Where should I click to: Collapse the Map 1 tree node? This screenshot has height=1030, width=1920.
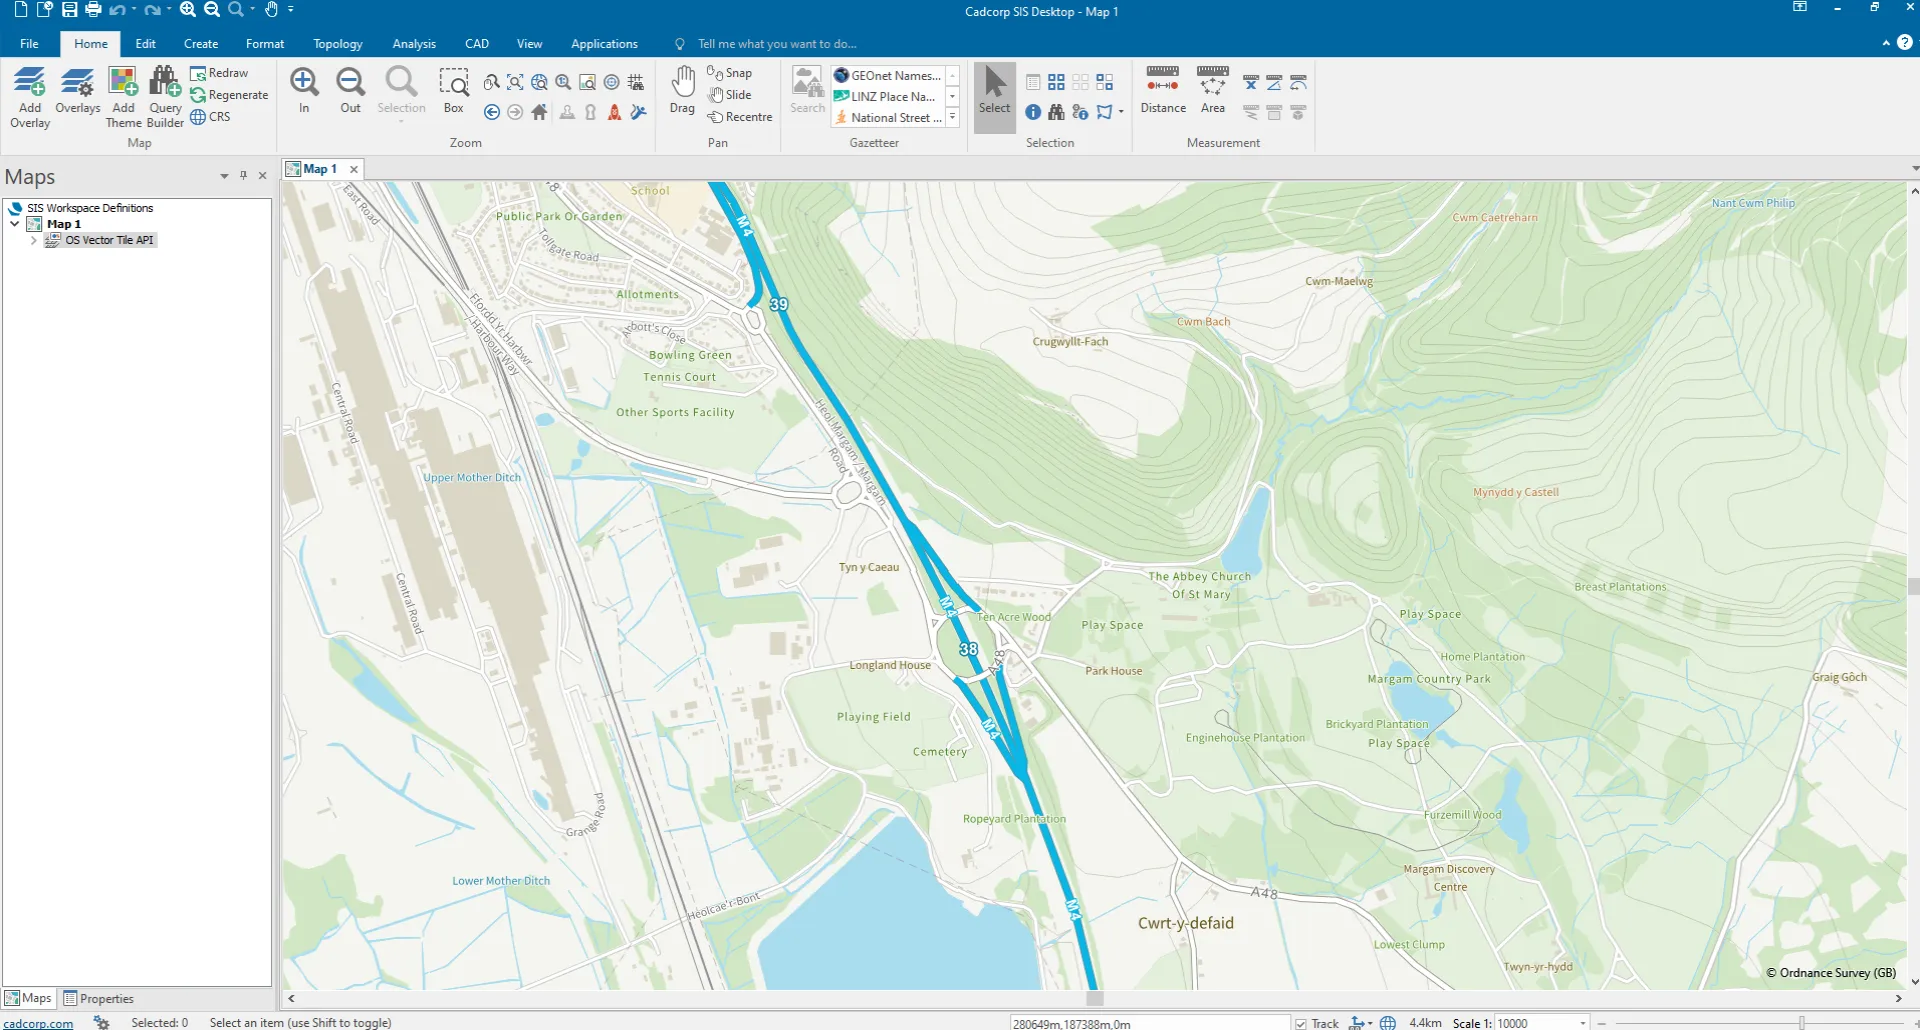click(15, 224)
